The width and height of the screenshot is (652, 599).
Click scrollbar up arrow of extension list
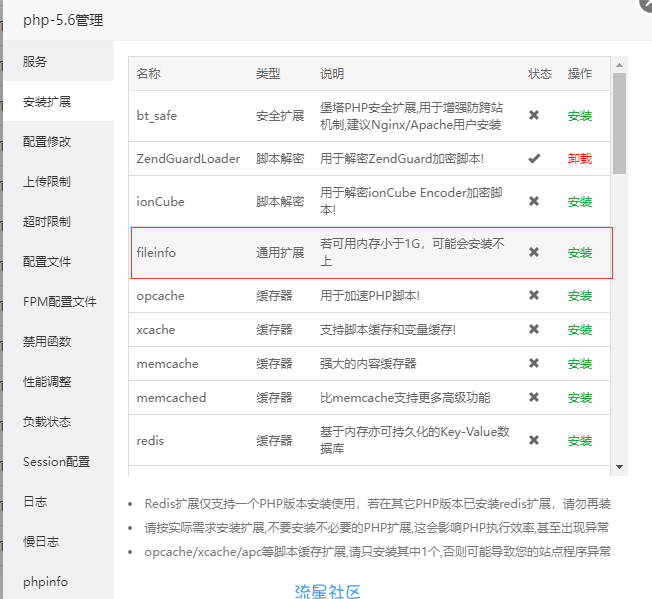coord(619,65)
